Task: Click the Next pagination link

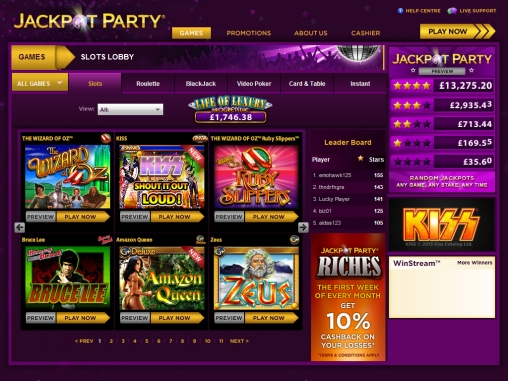Action: [239, 341]
